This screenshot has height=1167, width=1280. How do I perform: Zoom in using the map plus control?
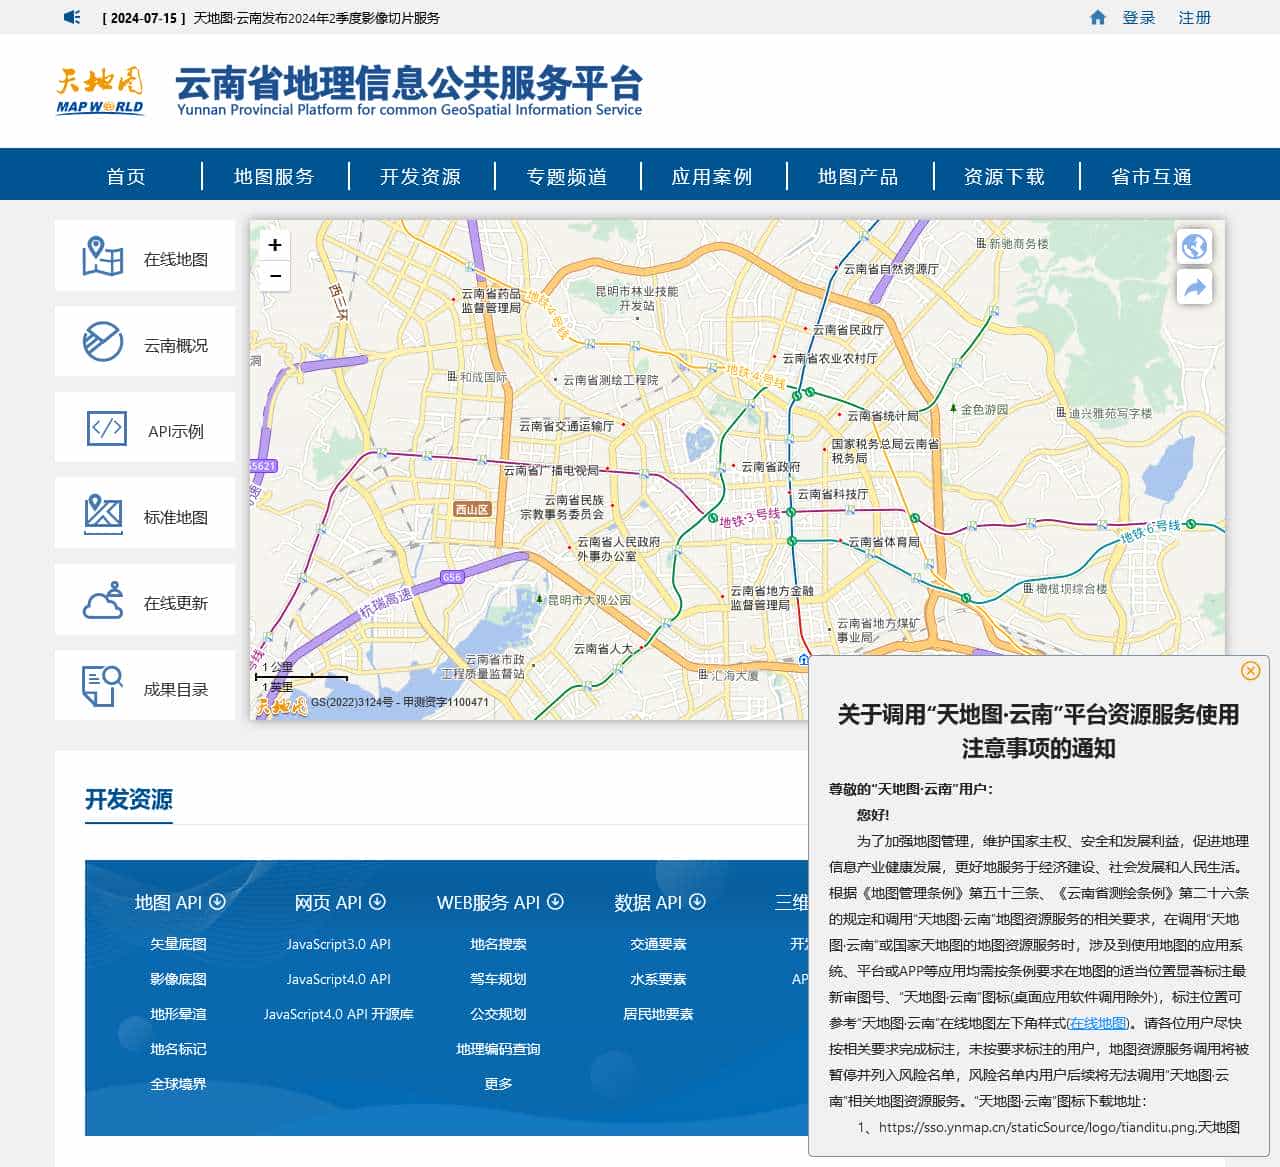pos(274,245)
